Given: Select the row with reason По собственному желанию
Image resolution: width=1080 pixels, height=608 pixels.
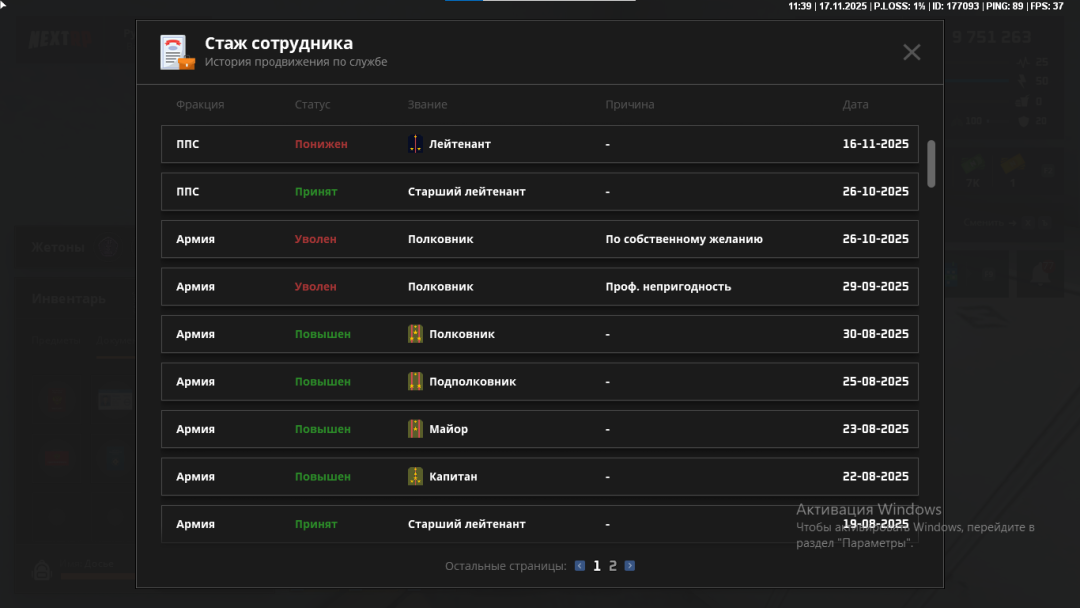Looking at the screenshot, I should tap(539, 239).
